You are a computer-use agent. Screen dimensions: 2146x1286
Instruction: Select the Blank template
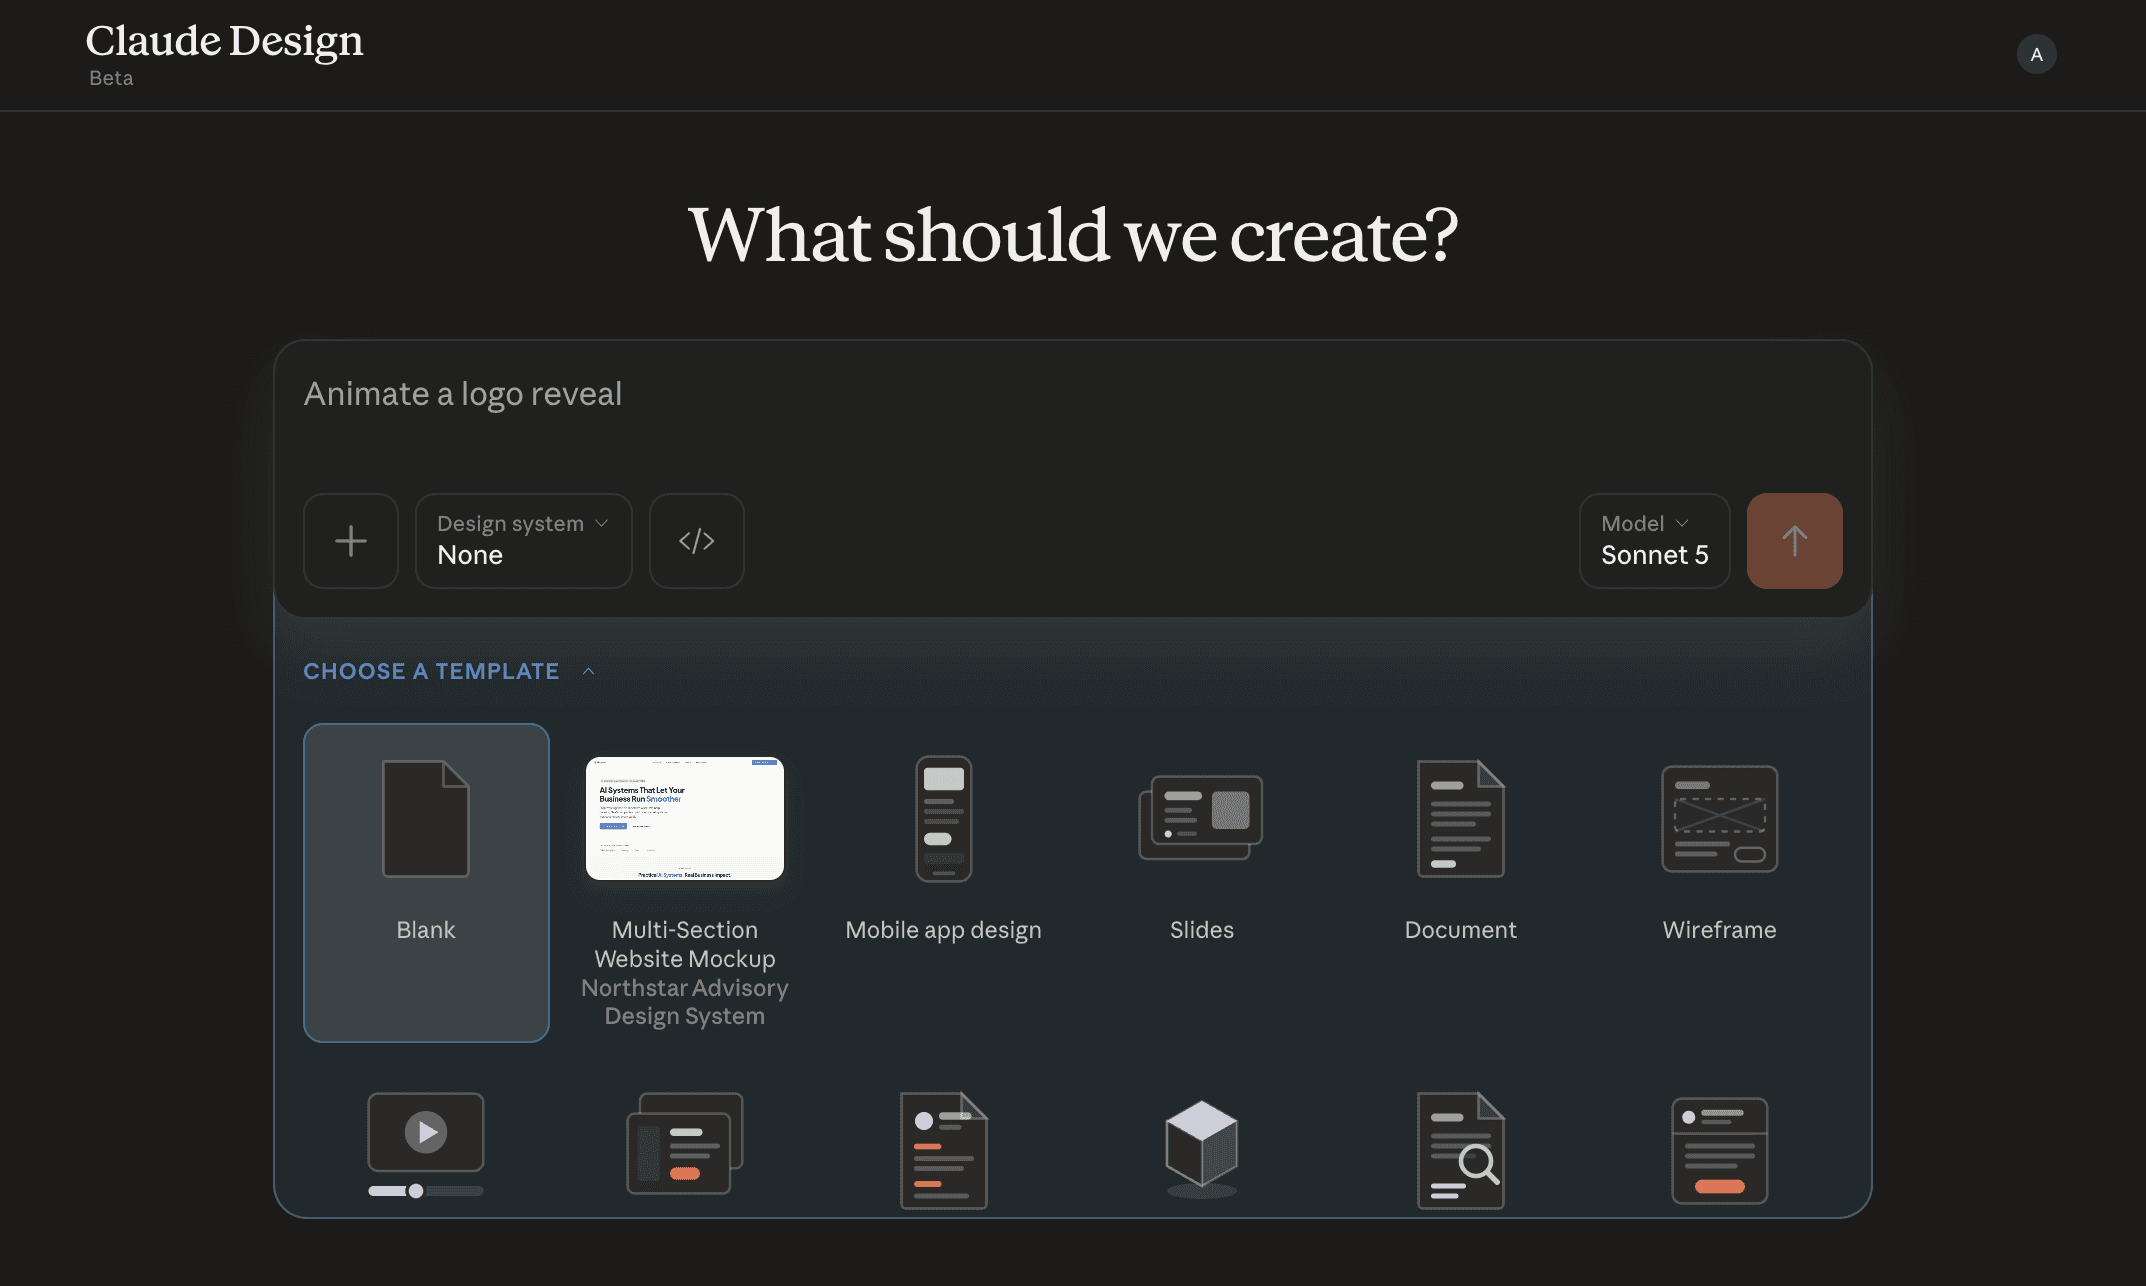point(426,883)
